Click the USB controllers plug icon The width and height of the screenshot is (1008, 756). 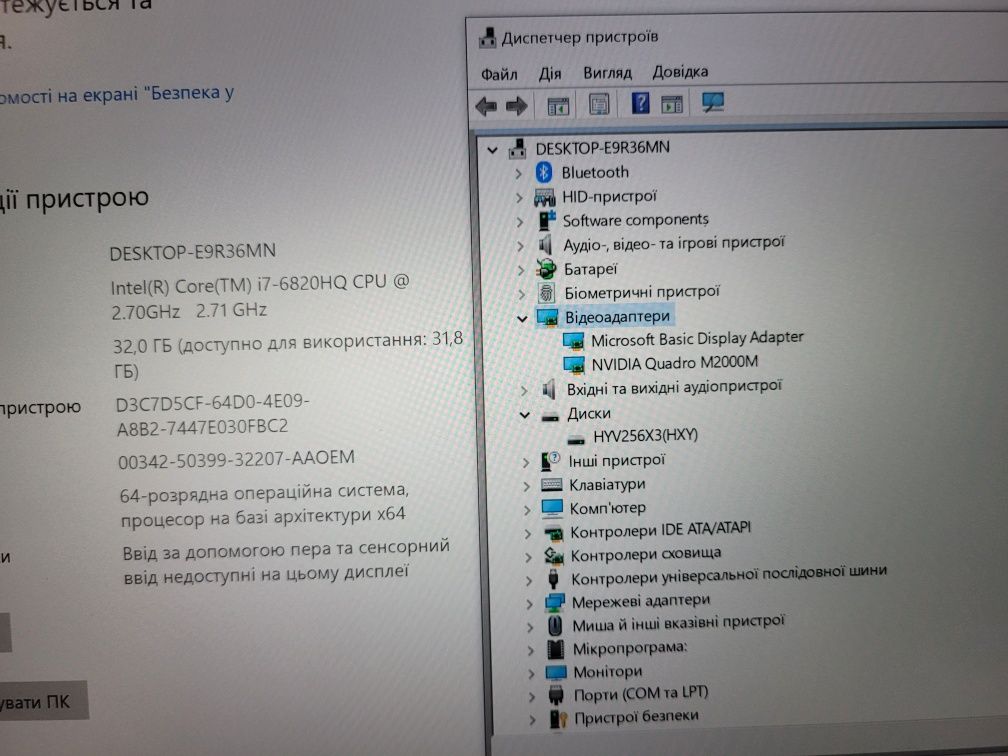(x=554, y=579)
